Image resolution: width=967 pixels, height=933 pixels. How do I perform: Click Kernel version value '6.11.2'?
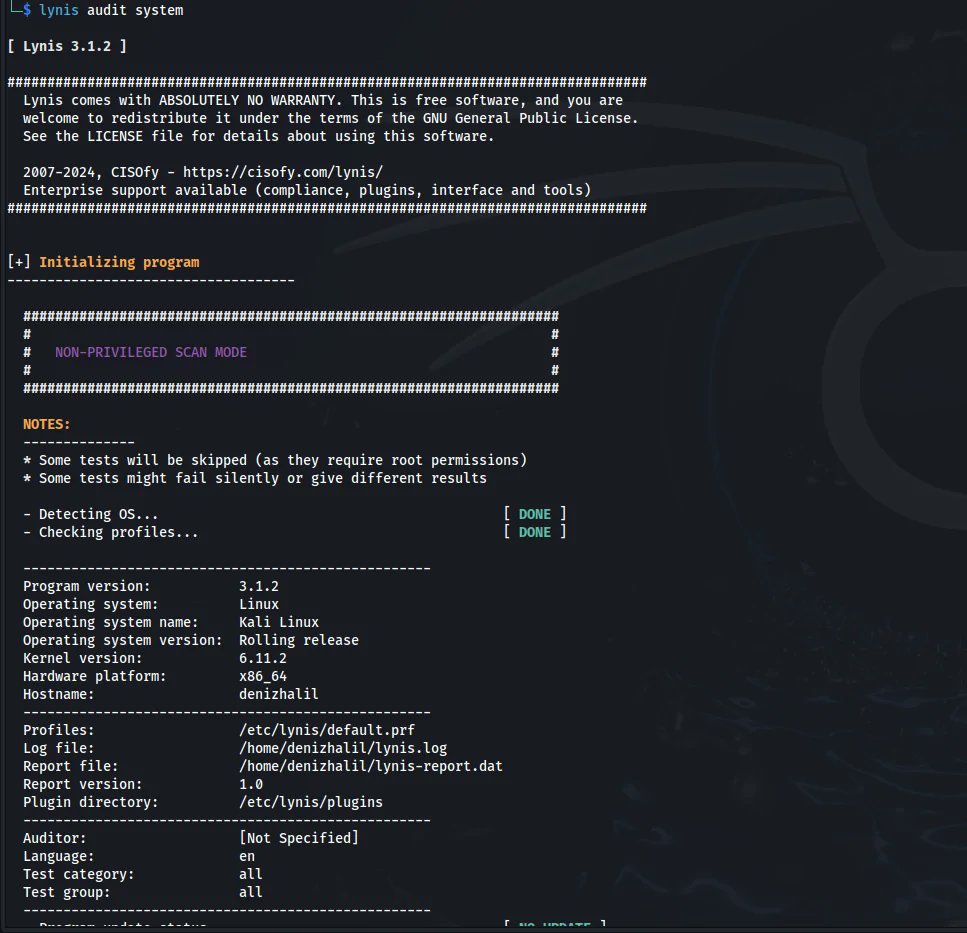[263, 658]
